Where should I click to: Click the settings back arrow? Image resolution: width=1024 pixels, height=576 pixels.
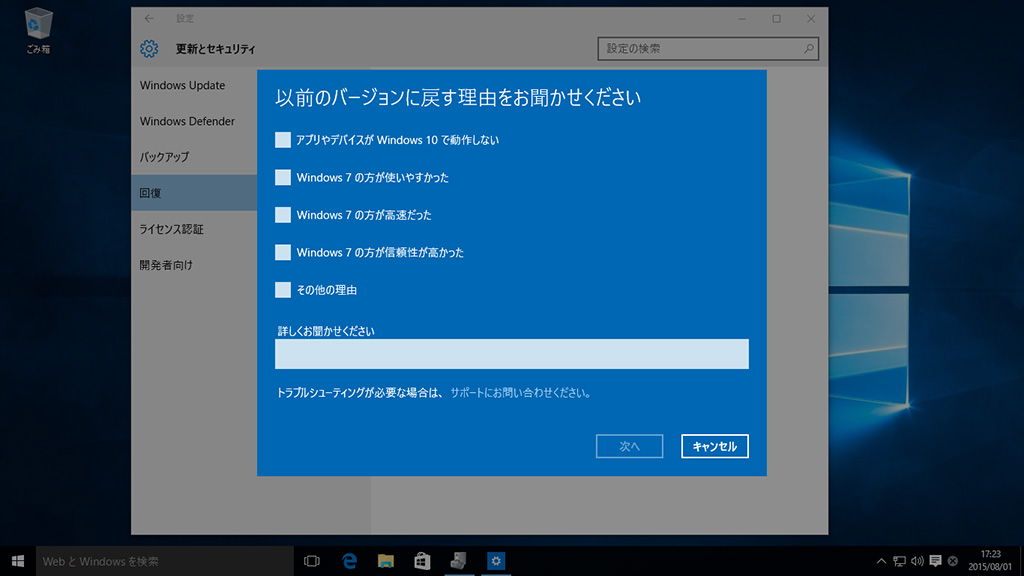(x=149, y=18)
